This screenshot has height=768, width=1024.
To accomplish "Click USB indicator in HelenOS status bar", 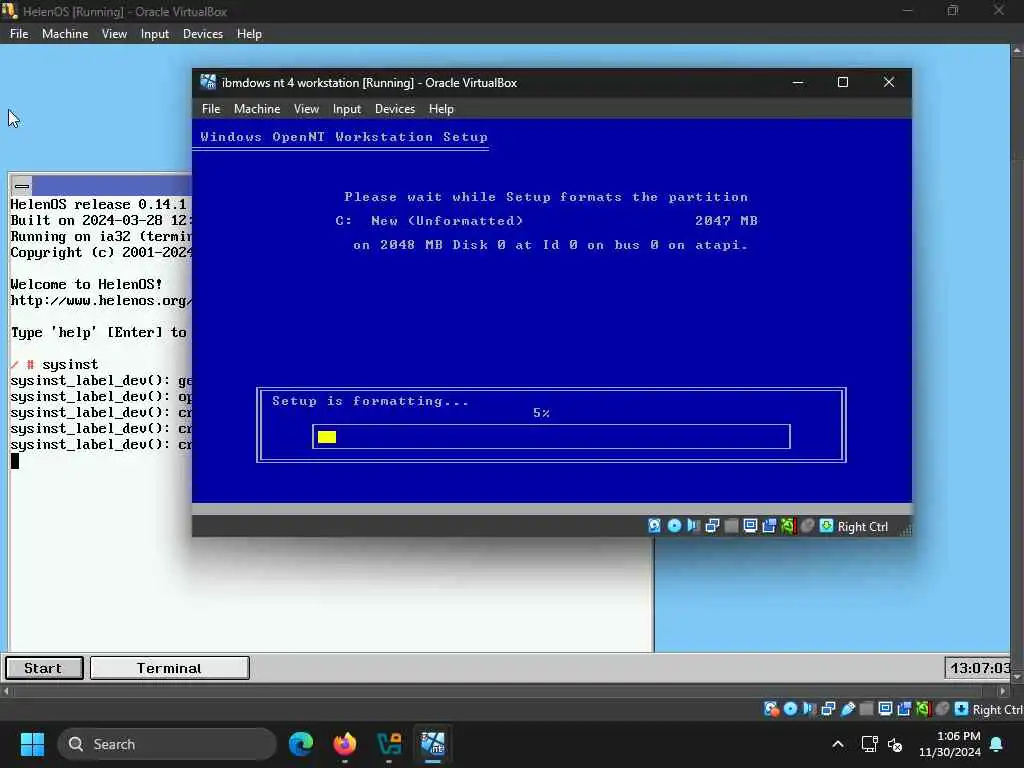I will (x=848, y=709).
